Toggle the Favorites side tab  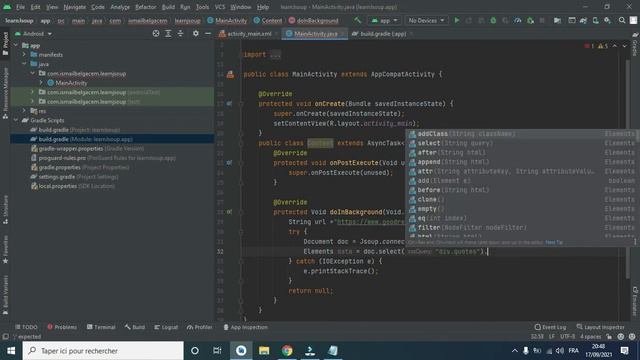[x=5, y=249]
